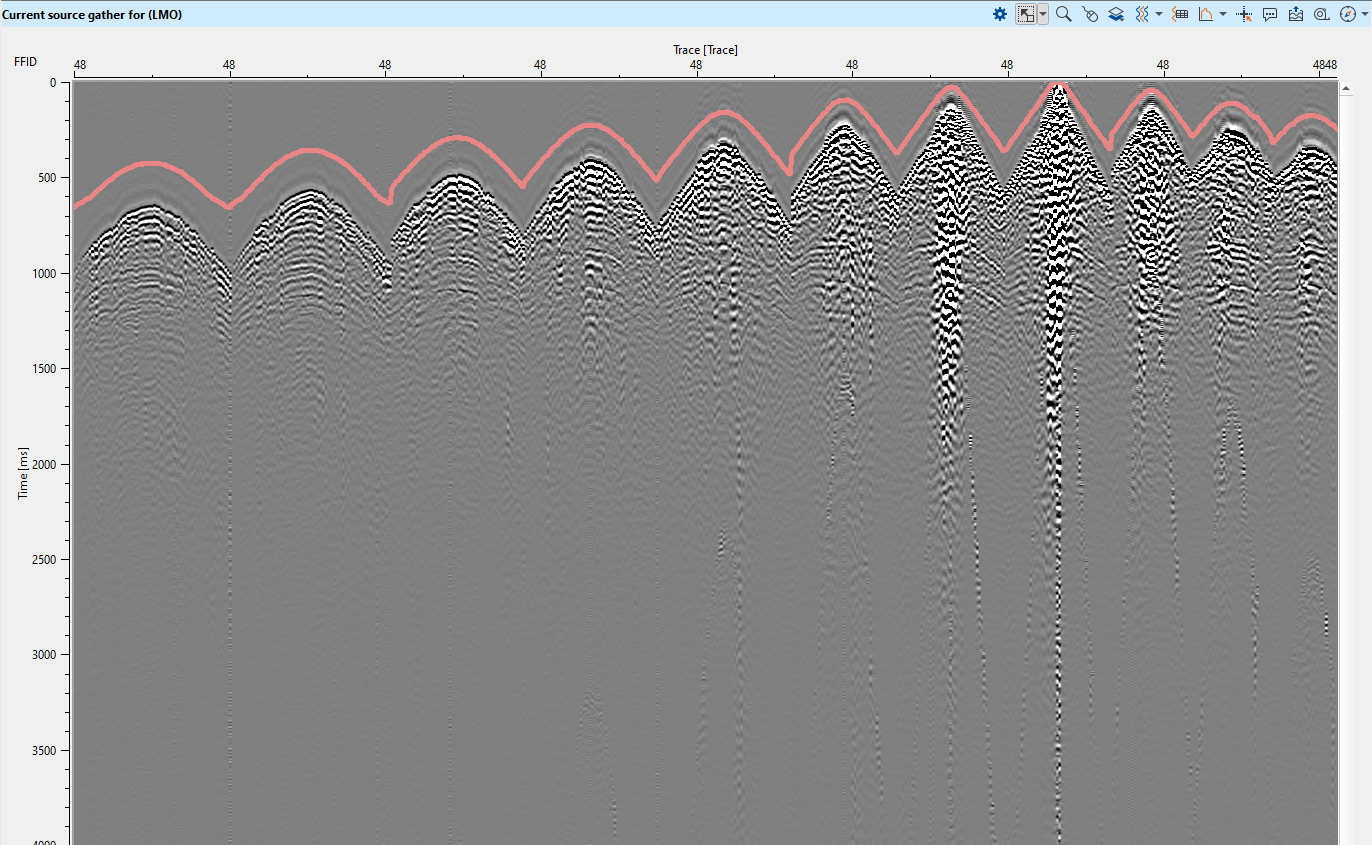
Task: Expand the selection mode dropdown arrow
Action: [x=1043, y=14]
